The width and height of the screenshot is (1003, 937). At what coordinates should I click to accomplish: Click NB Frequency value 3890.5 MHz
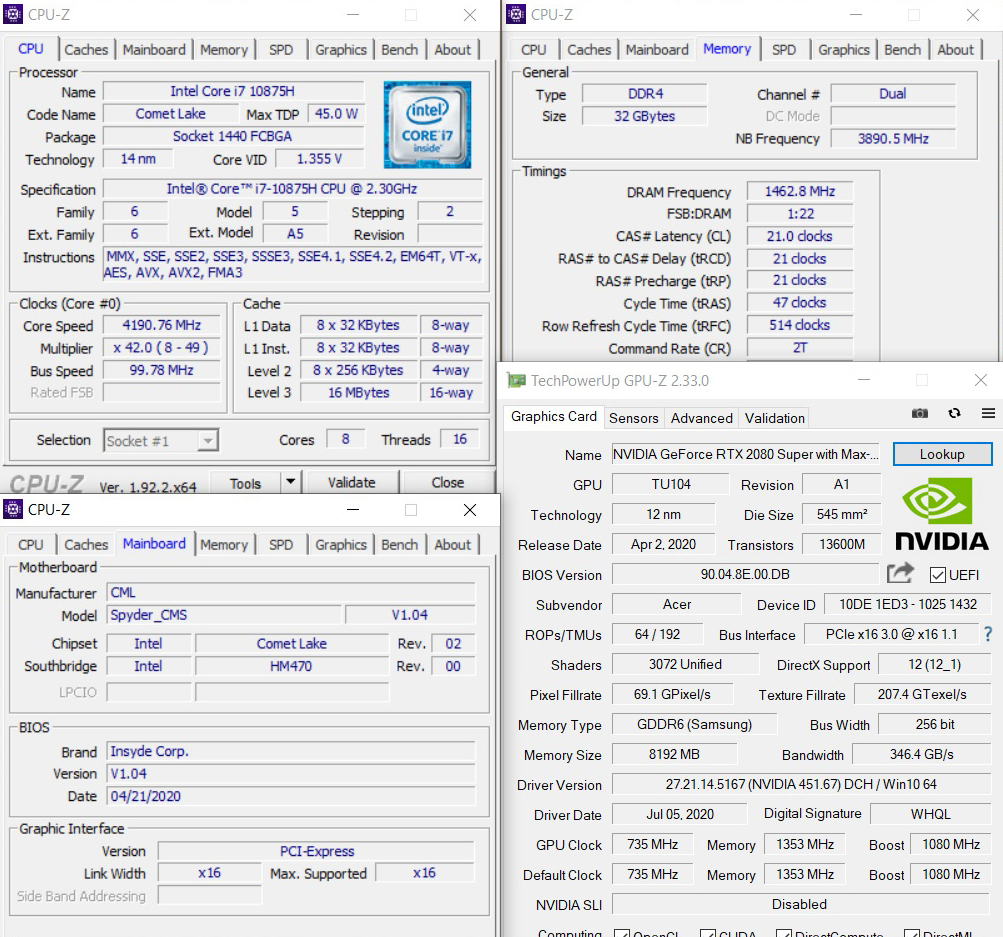(893, 139)
